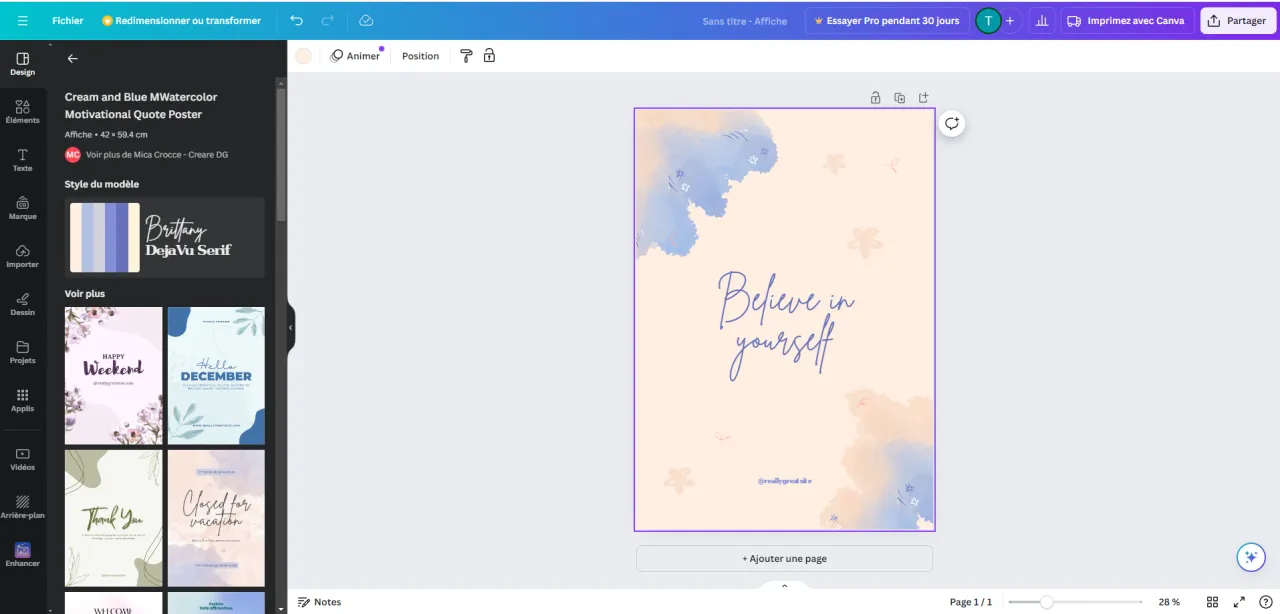Click the copy style roller icon
This screenshot has height=614, width=1280.
(466, 56)
